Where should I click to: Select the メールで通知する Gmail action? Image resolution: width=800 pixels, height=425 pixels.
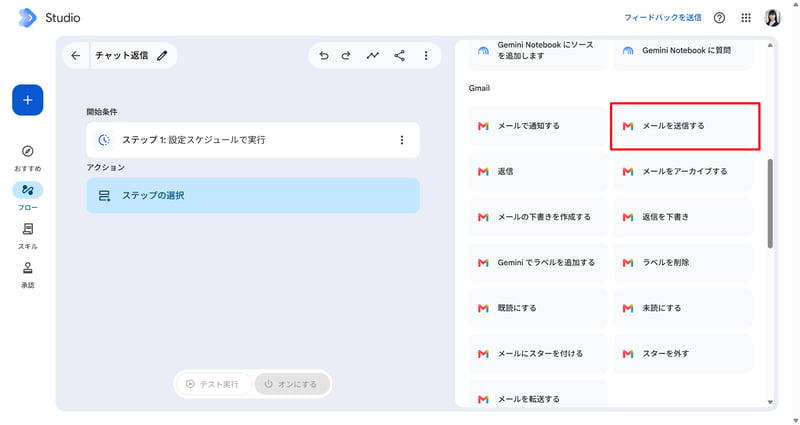(538, 126)
